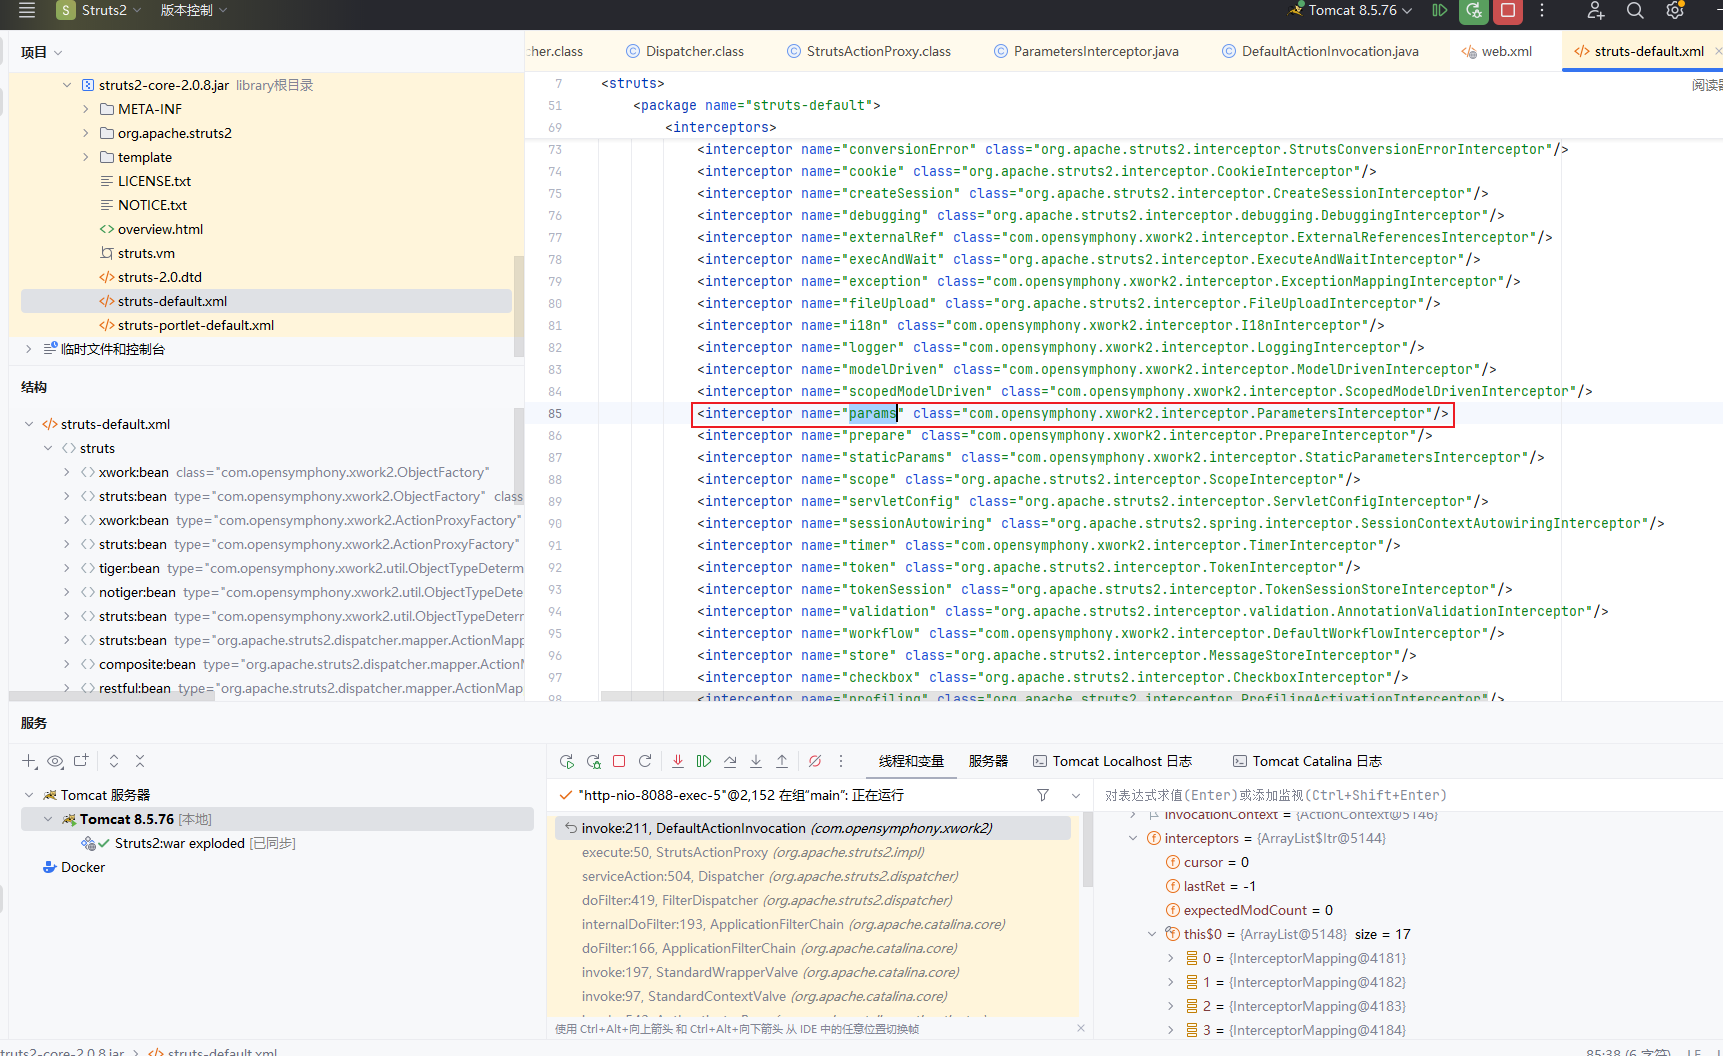Viewport: 1723px width, 1056px height.
Task: Click the add service plus icon
Action: 29,761
